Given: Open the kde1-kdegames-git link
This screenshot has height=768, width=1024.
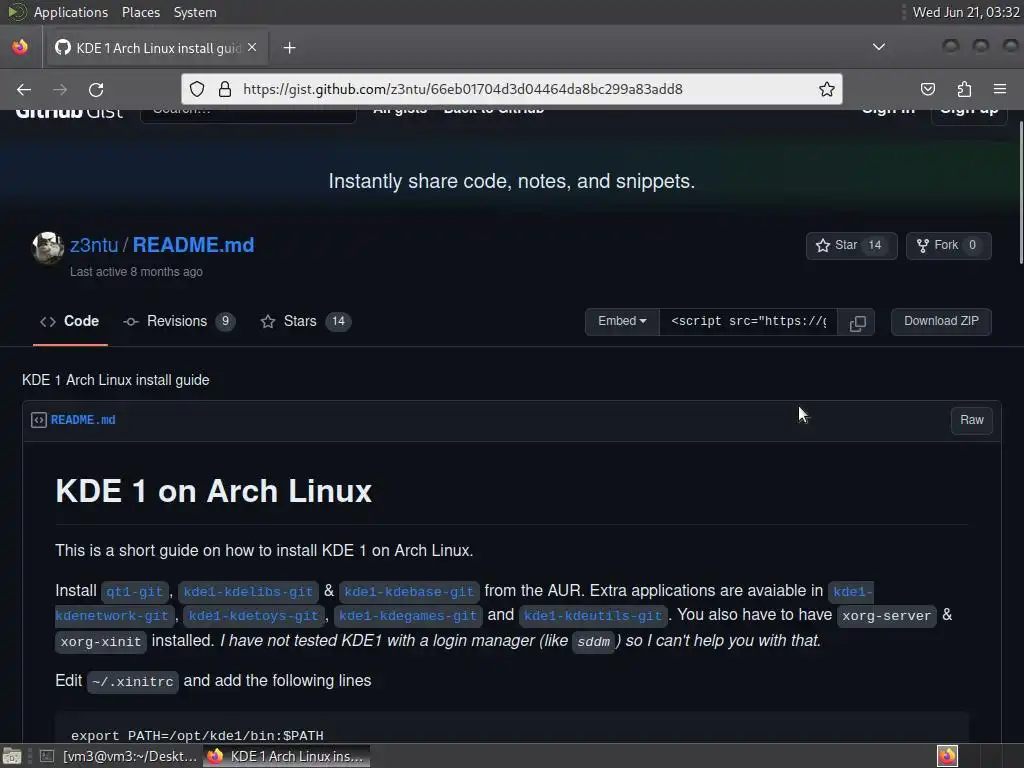Looking at the screenshot, I should [408, 616].
